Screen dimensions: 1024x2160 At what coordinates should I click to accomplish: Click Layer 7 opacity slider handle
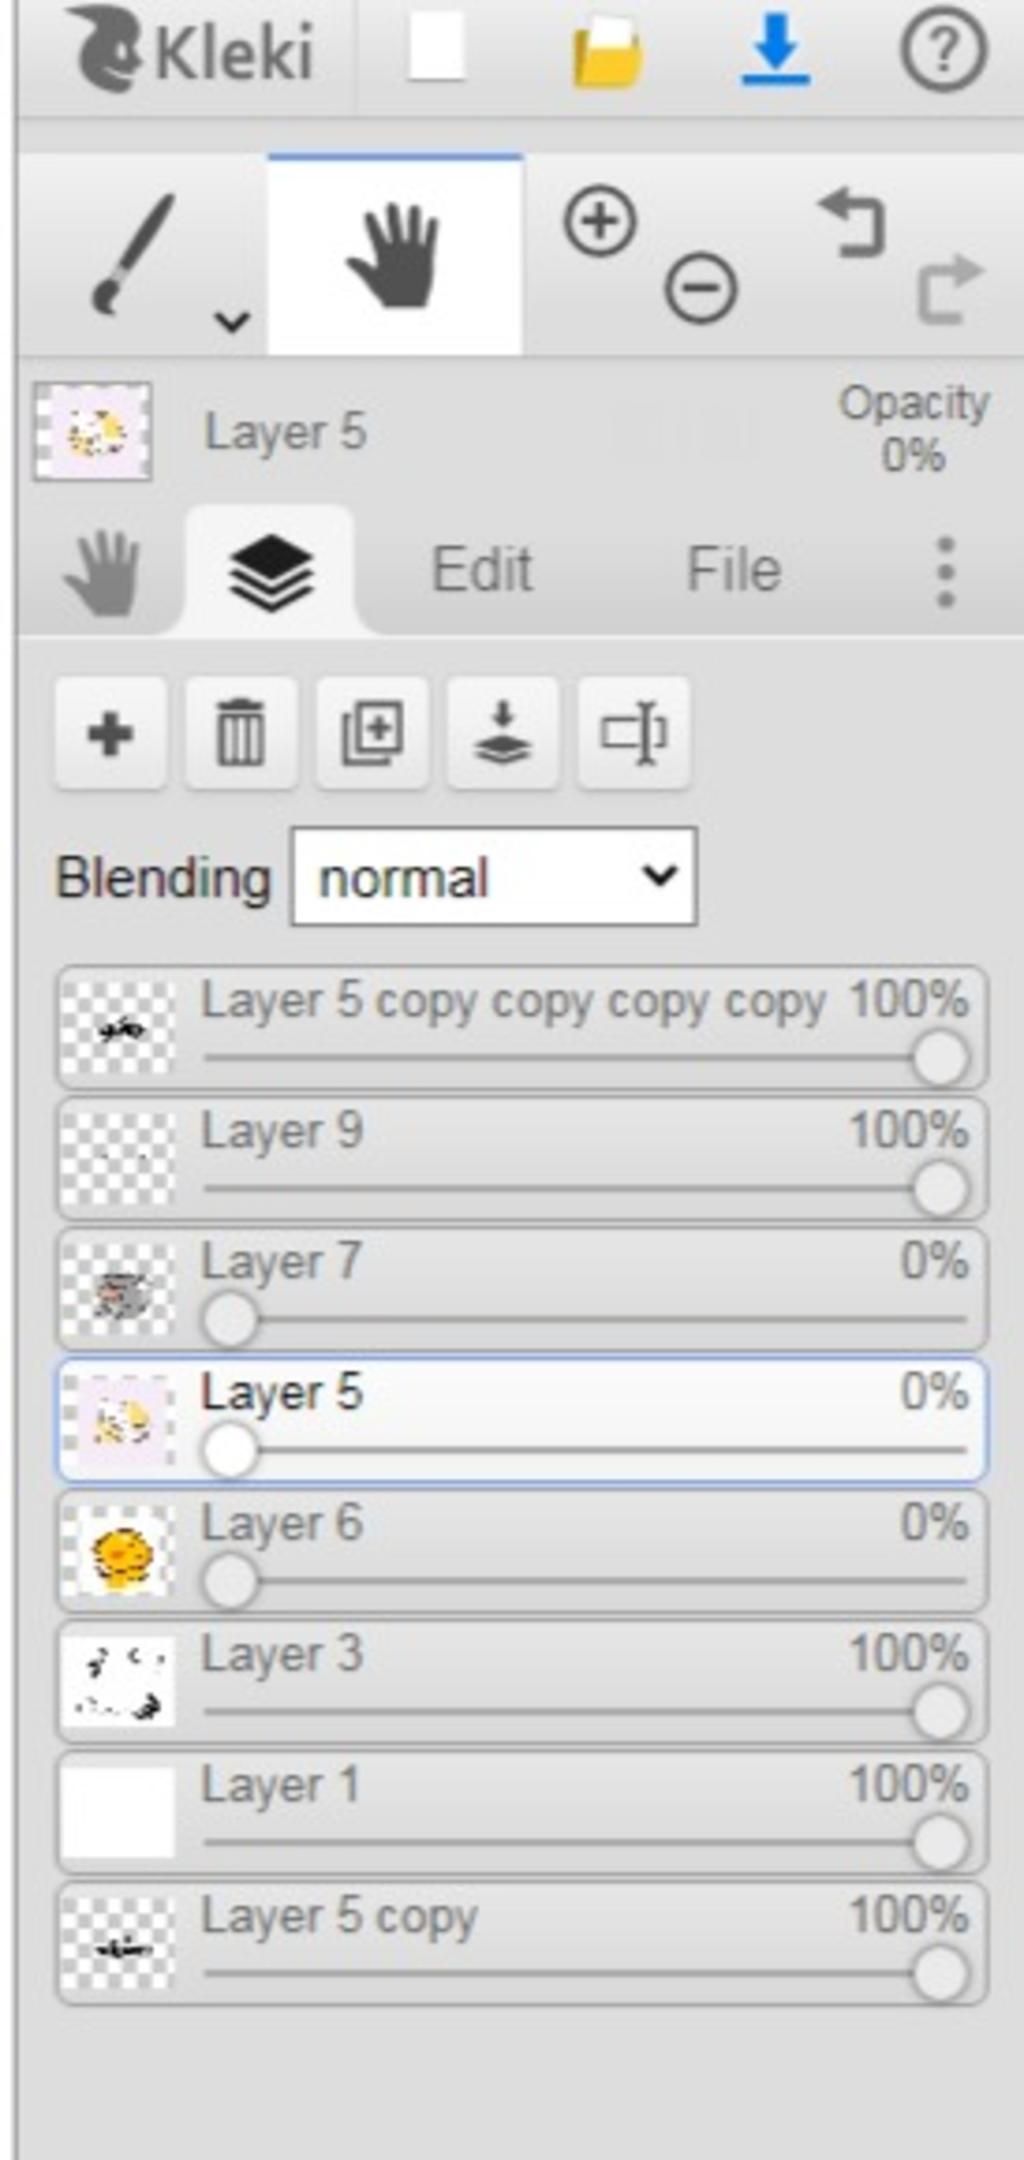tap(230, 1320)
